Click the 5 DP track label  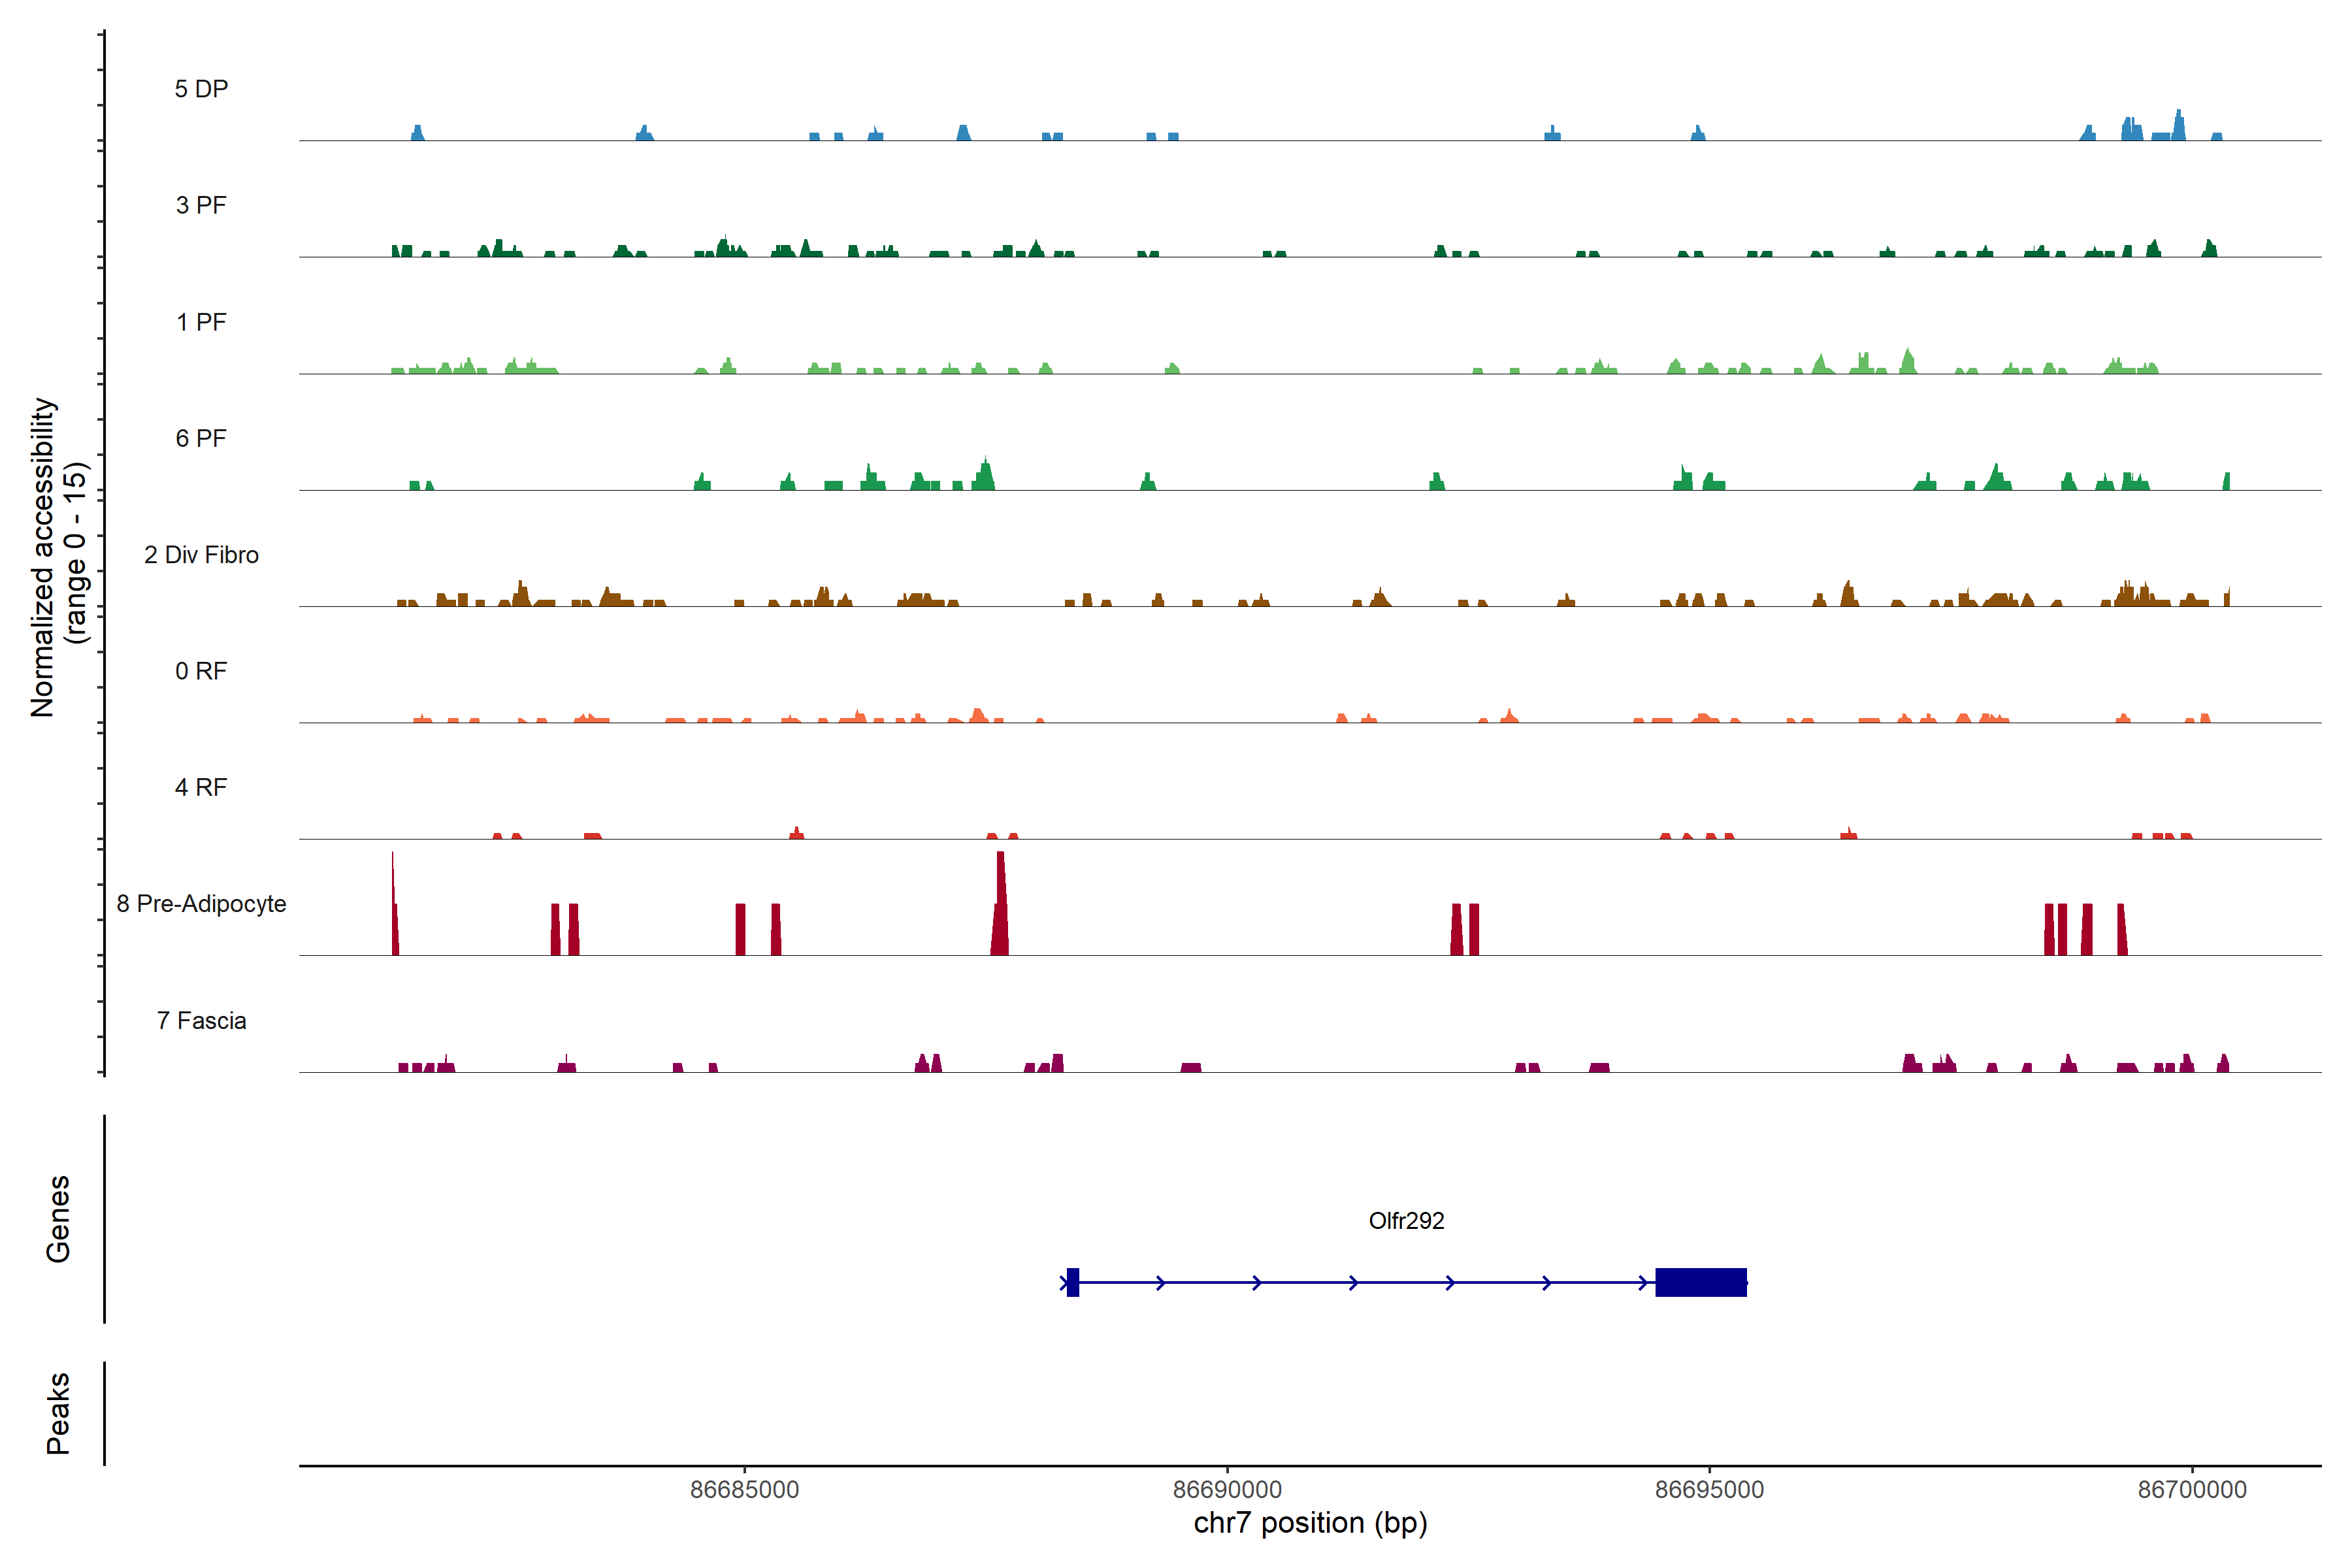pos(201,89)
